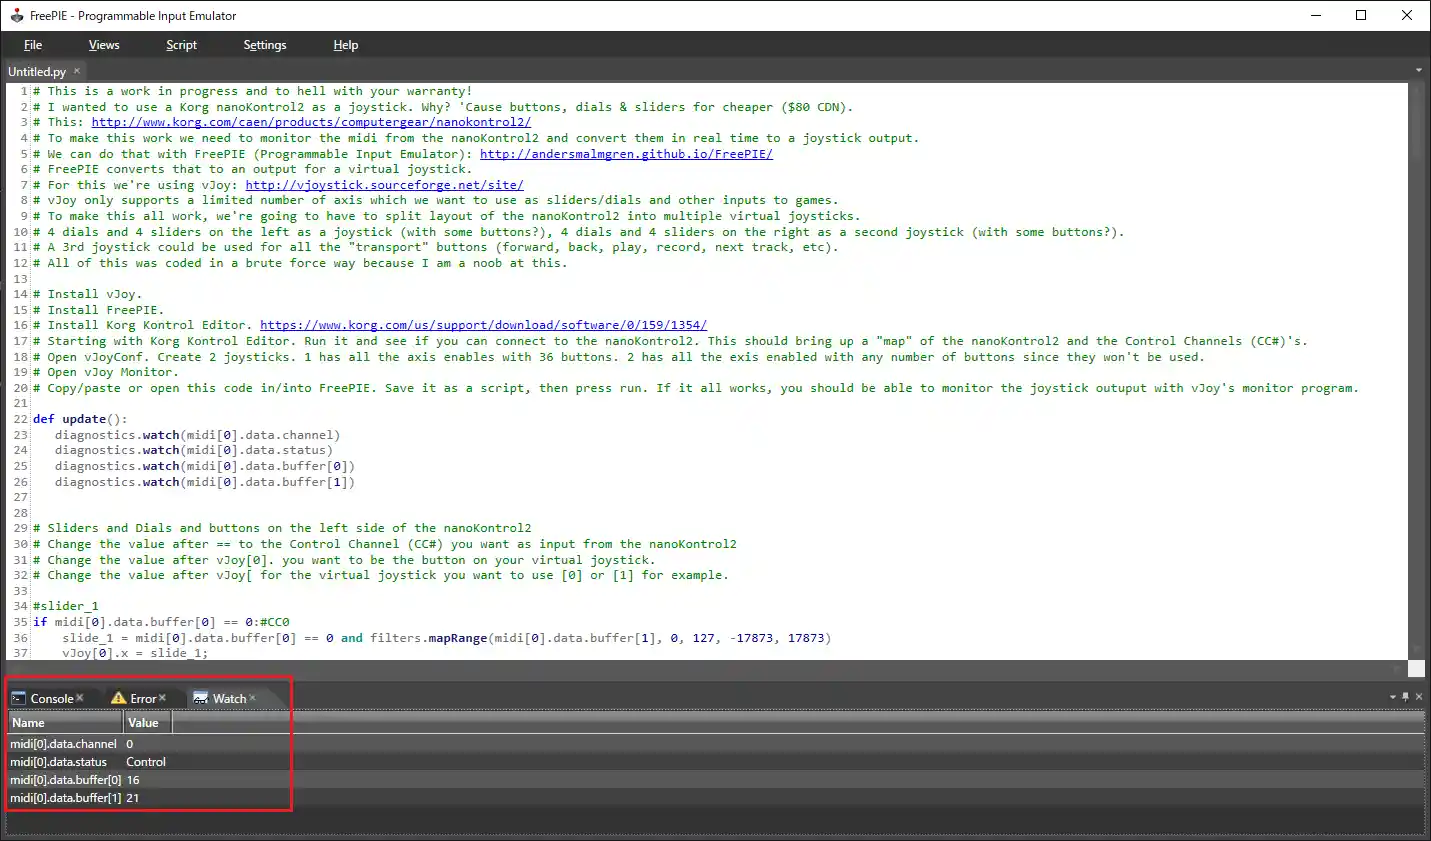This screenshot has width=1431, height=841.
Task: Close the Untitled.py tab
Action: pyautogui.click(x=76, y=71)
